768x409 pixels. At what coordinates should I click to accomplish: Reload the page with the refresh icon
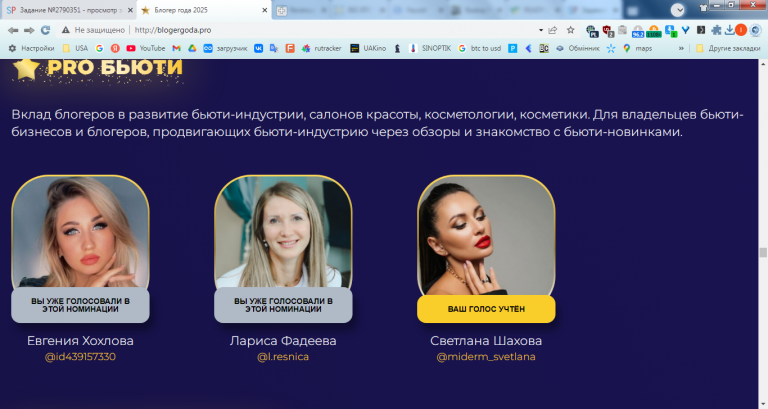coord(46,30)
